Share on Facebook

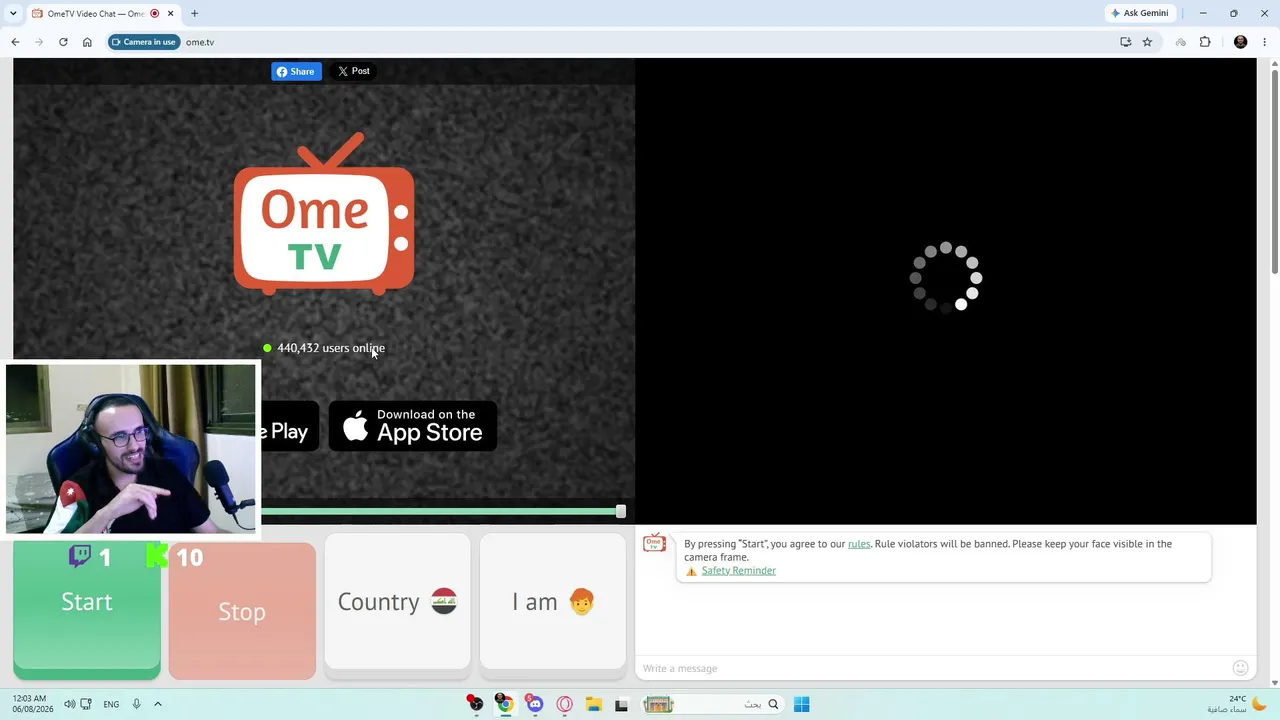[x=296, y=71]
